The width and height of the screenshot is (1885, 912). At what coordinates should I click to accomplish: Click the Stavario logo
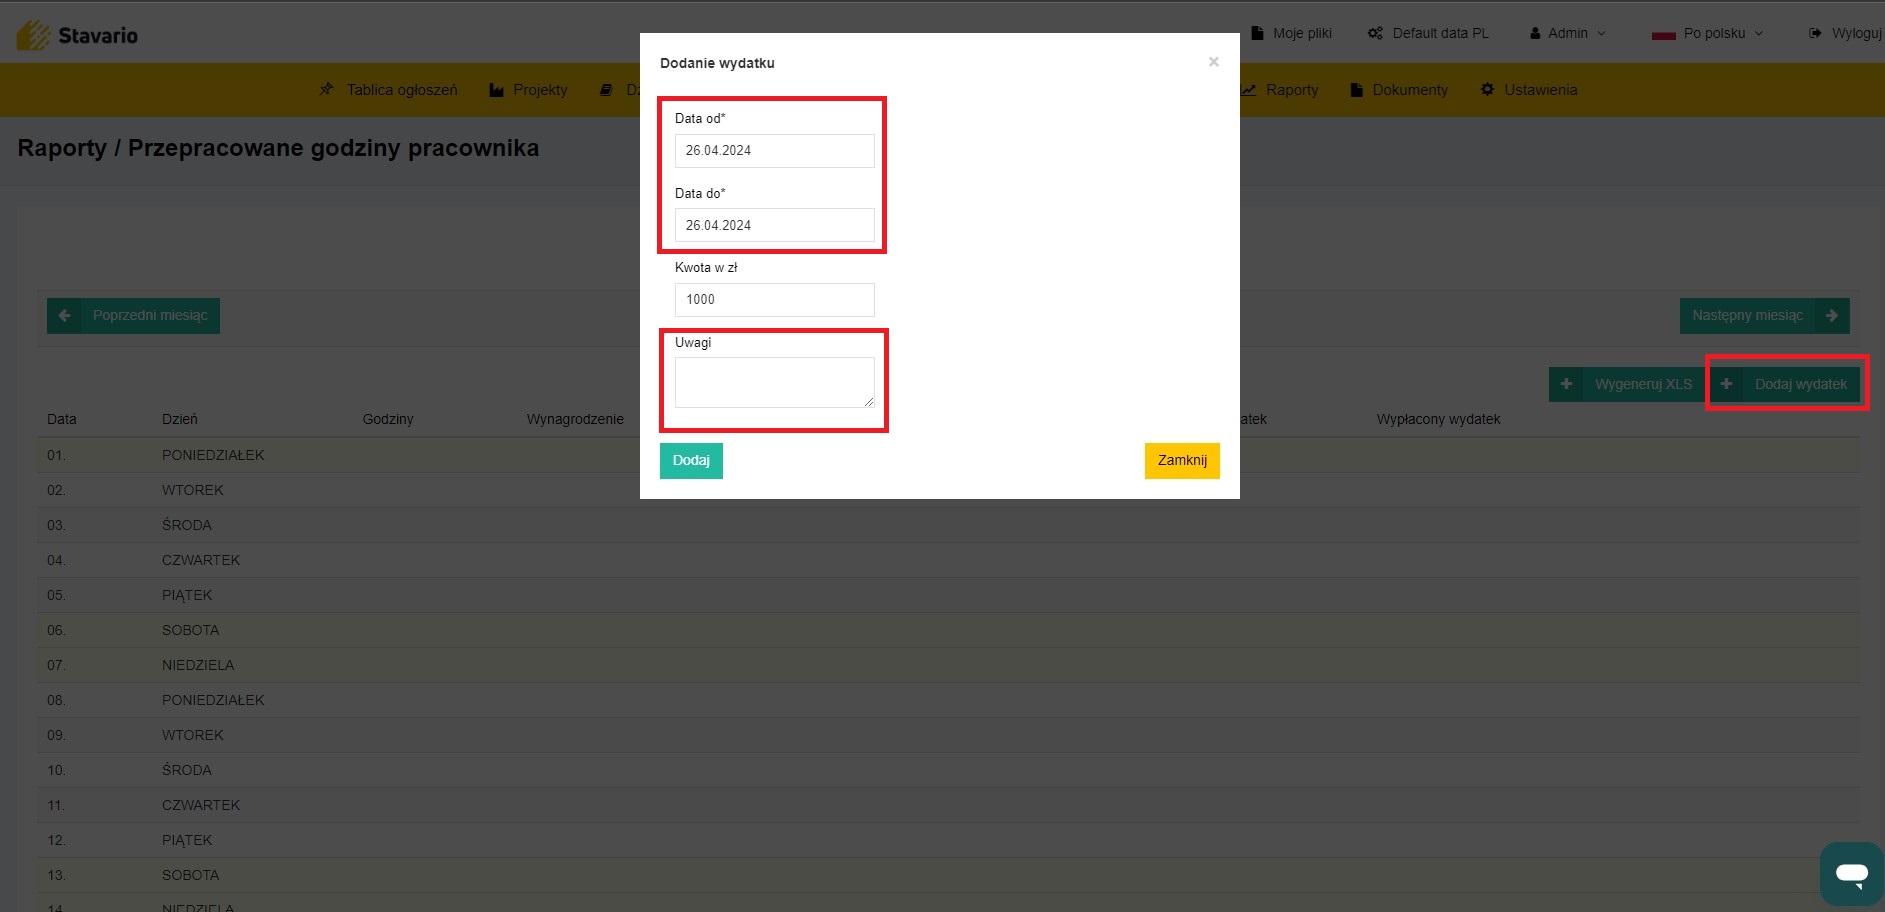click(77, 35)
